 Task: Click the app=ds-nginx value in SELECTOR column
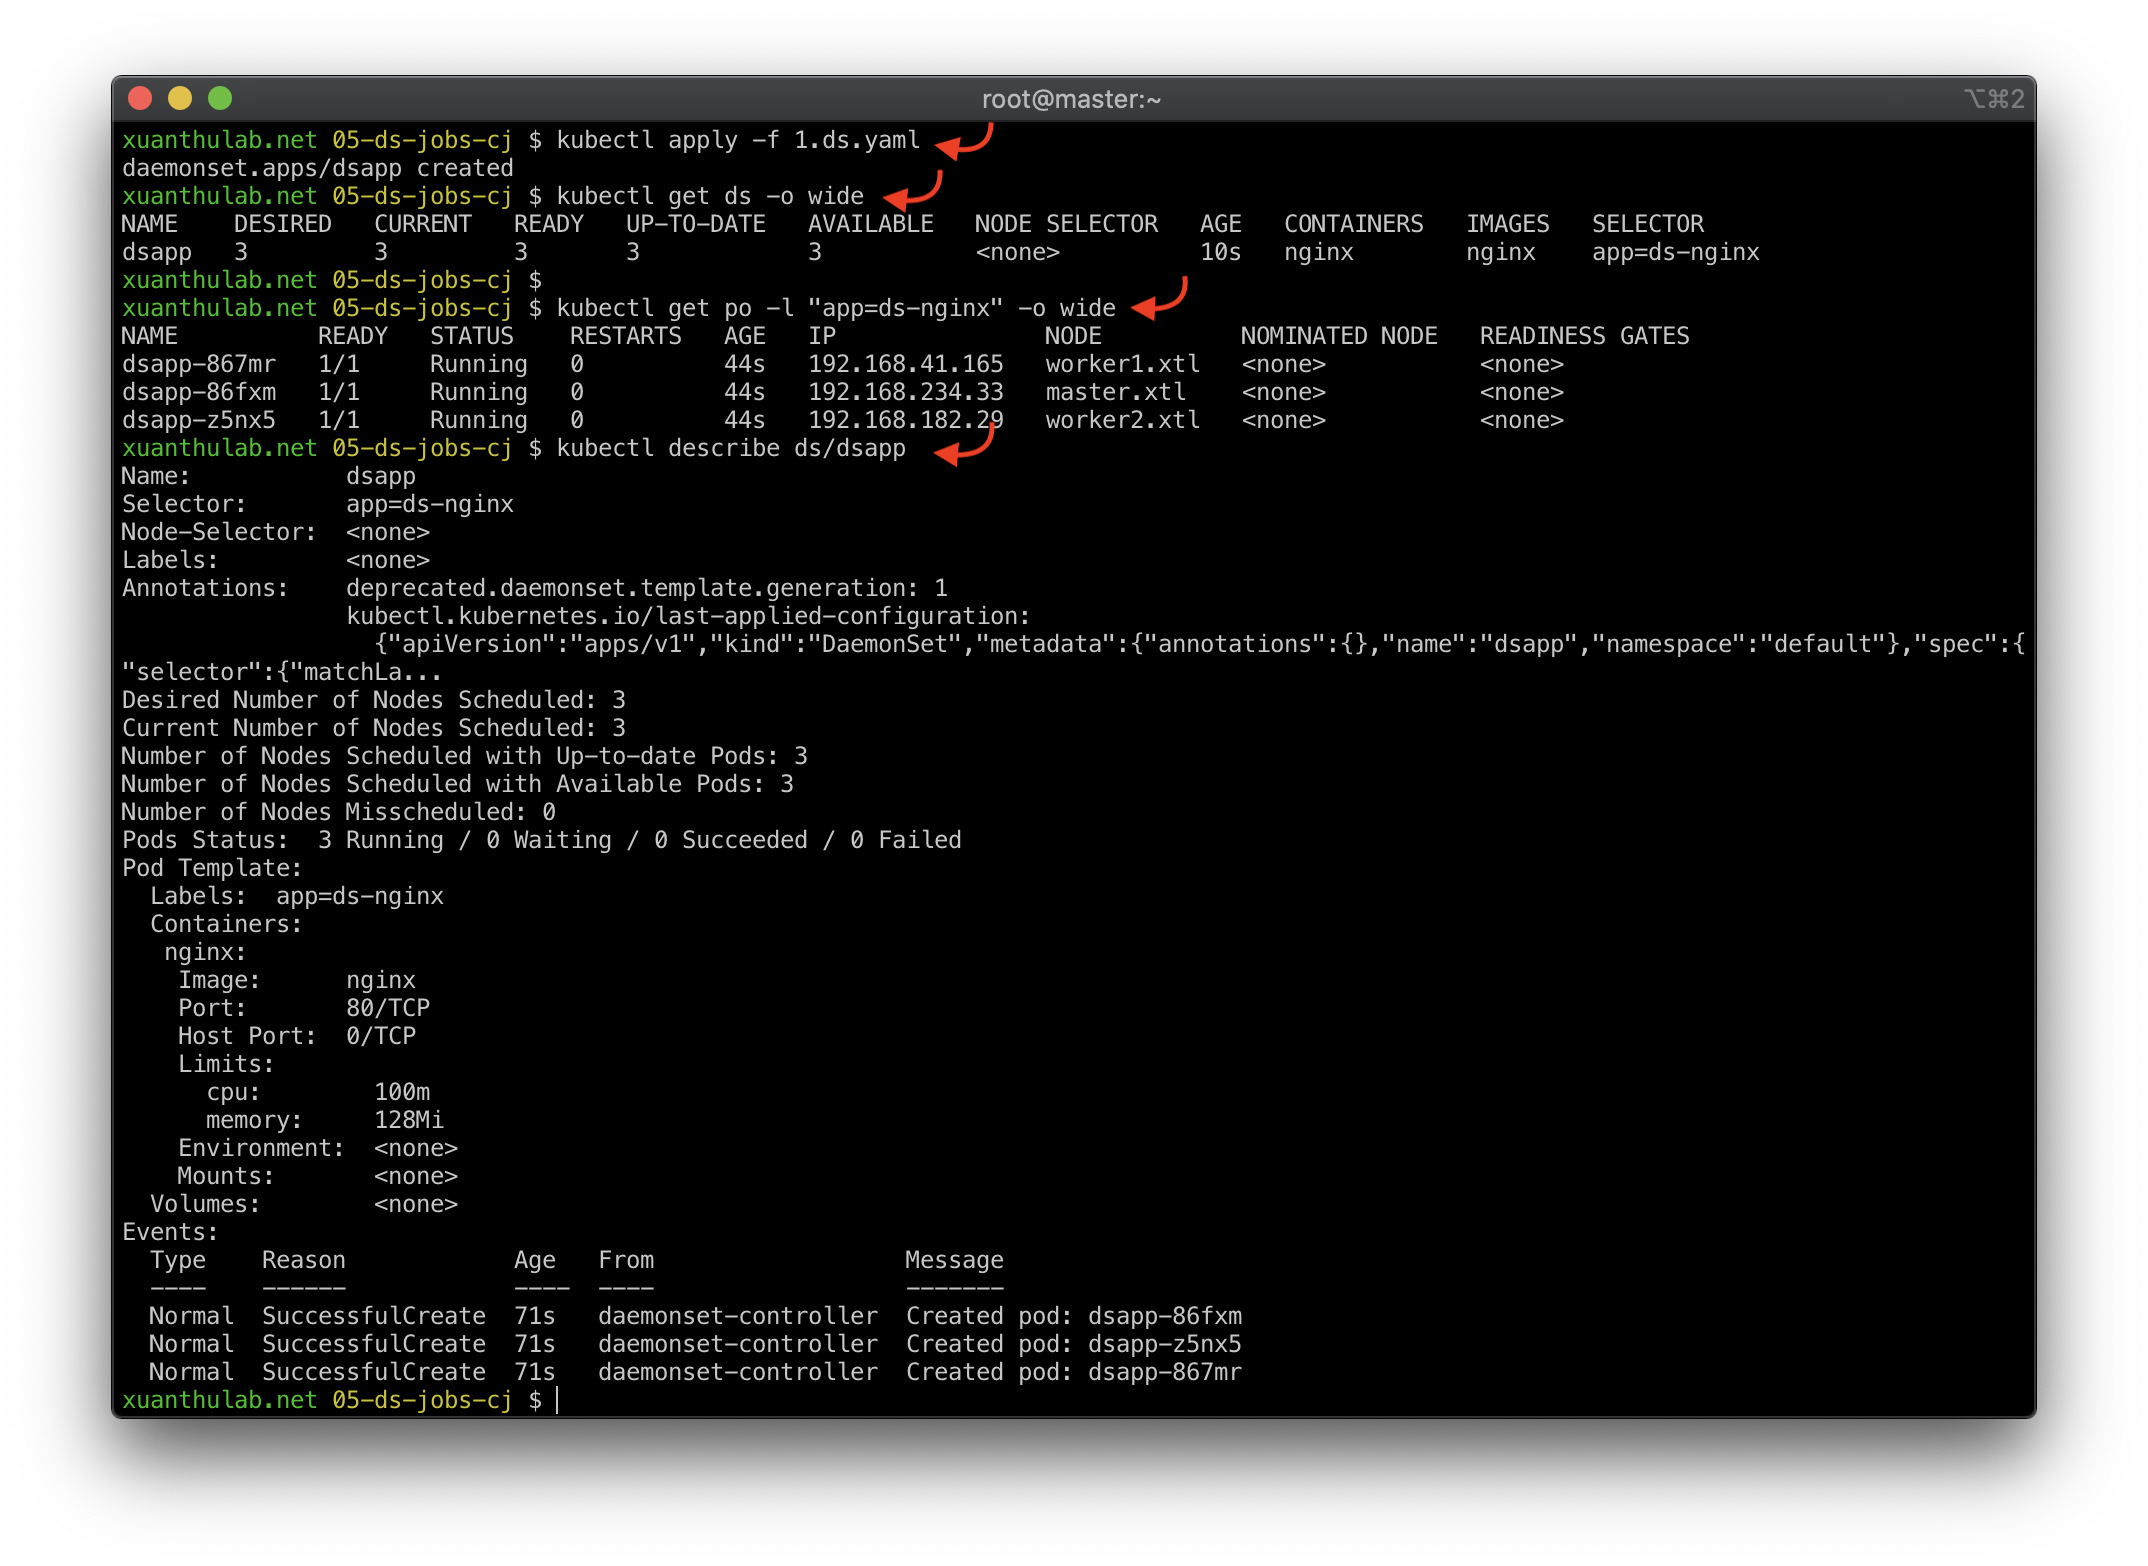[1675, 252]
